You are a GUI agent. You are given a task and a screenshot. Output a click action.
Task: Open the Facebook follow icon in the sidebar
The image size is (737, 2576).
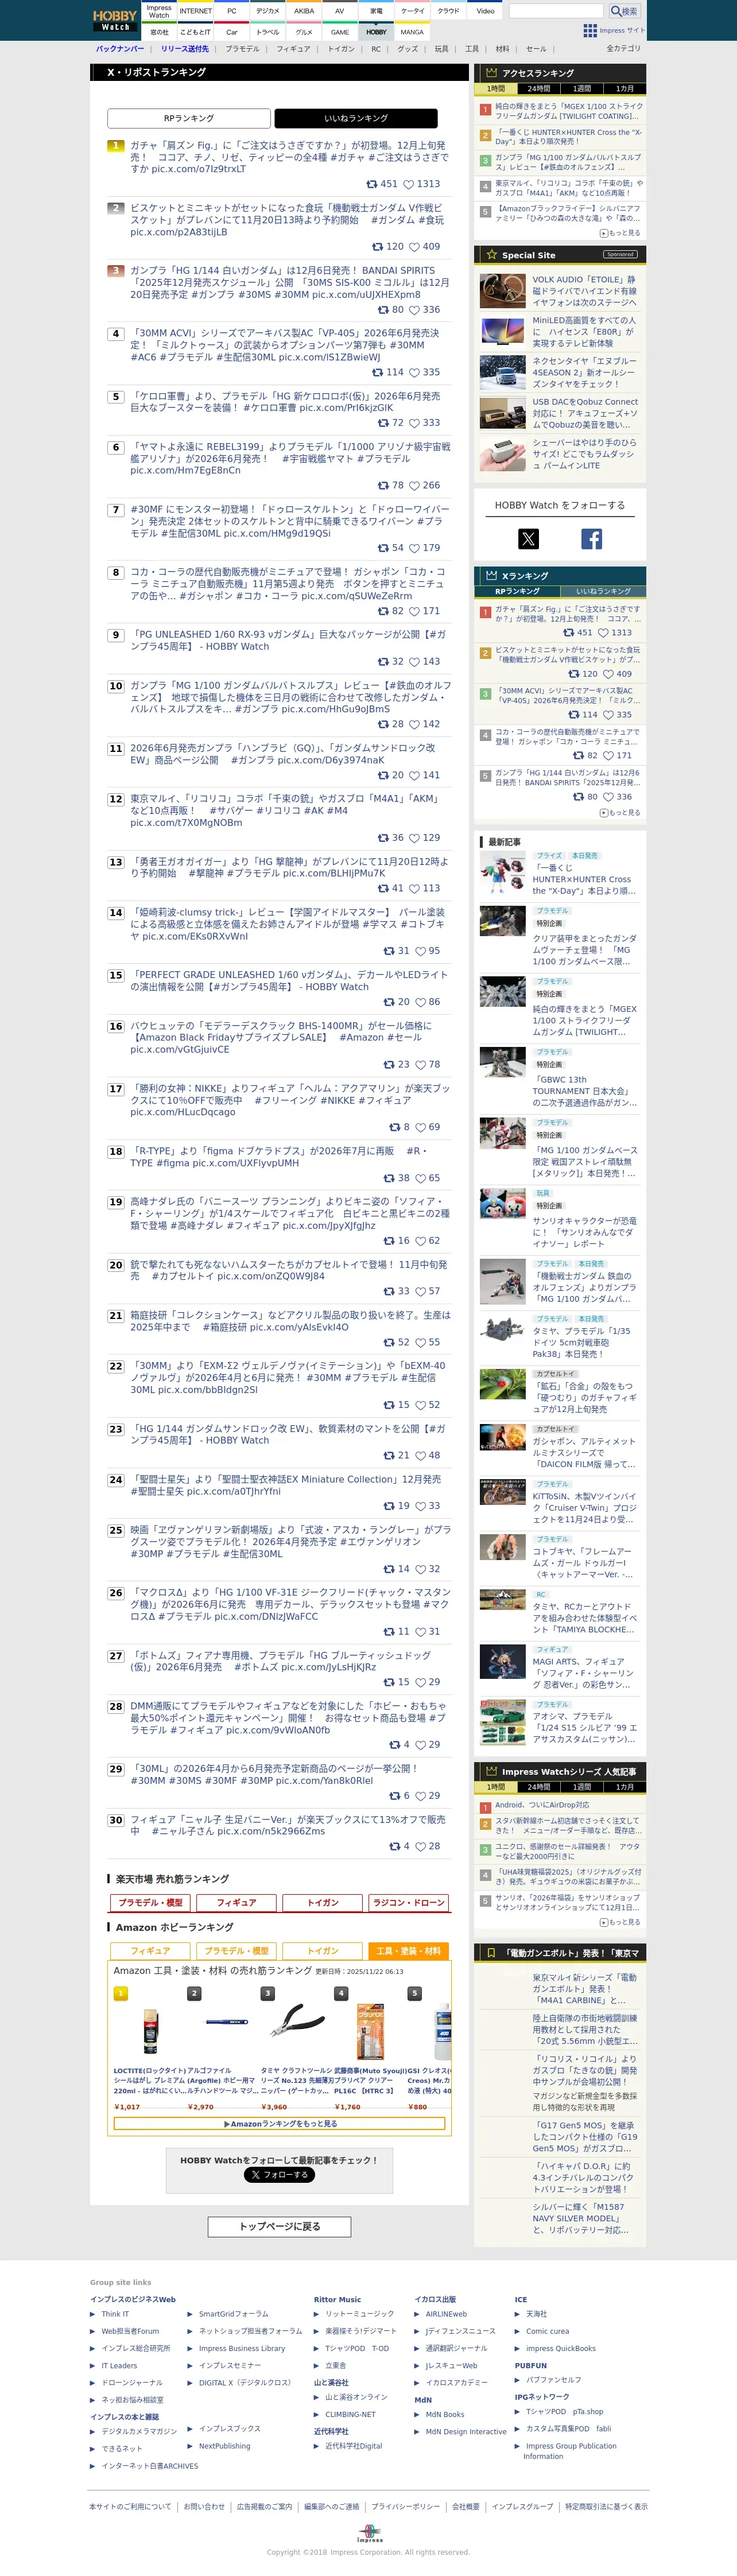click(x=592, y=539)
